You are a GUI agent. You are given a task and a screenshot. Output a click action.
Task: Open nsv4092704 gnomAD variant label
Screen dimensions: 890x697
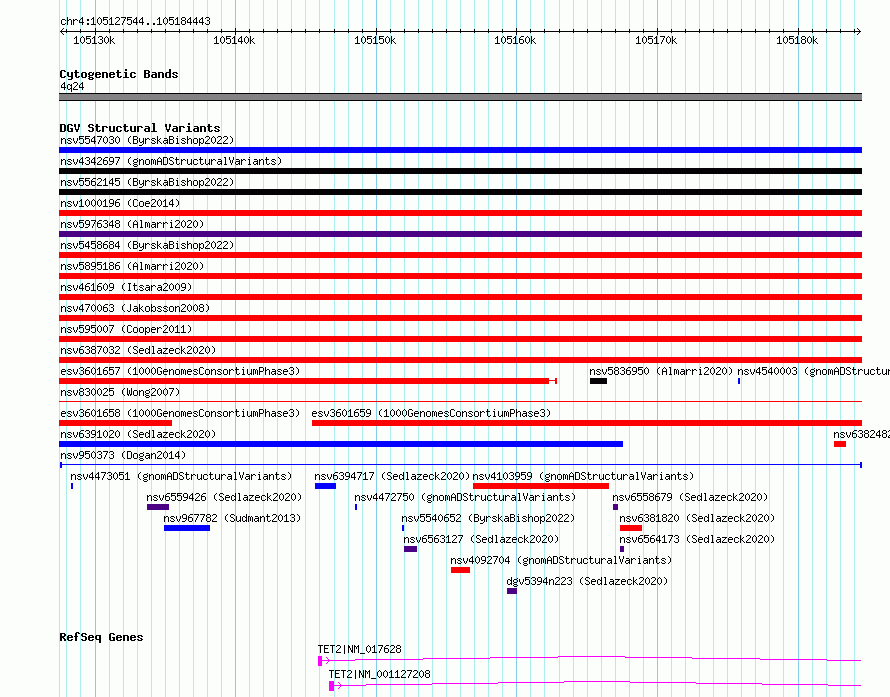tap(561, 560)
